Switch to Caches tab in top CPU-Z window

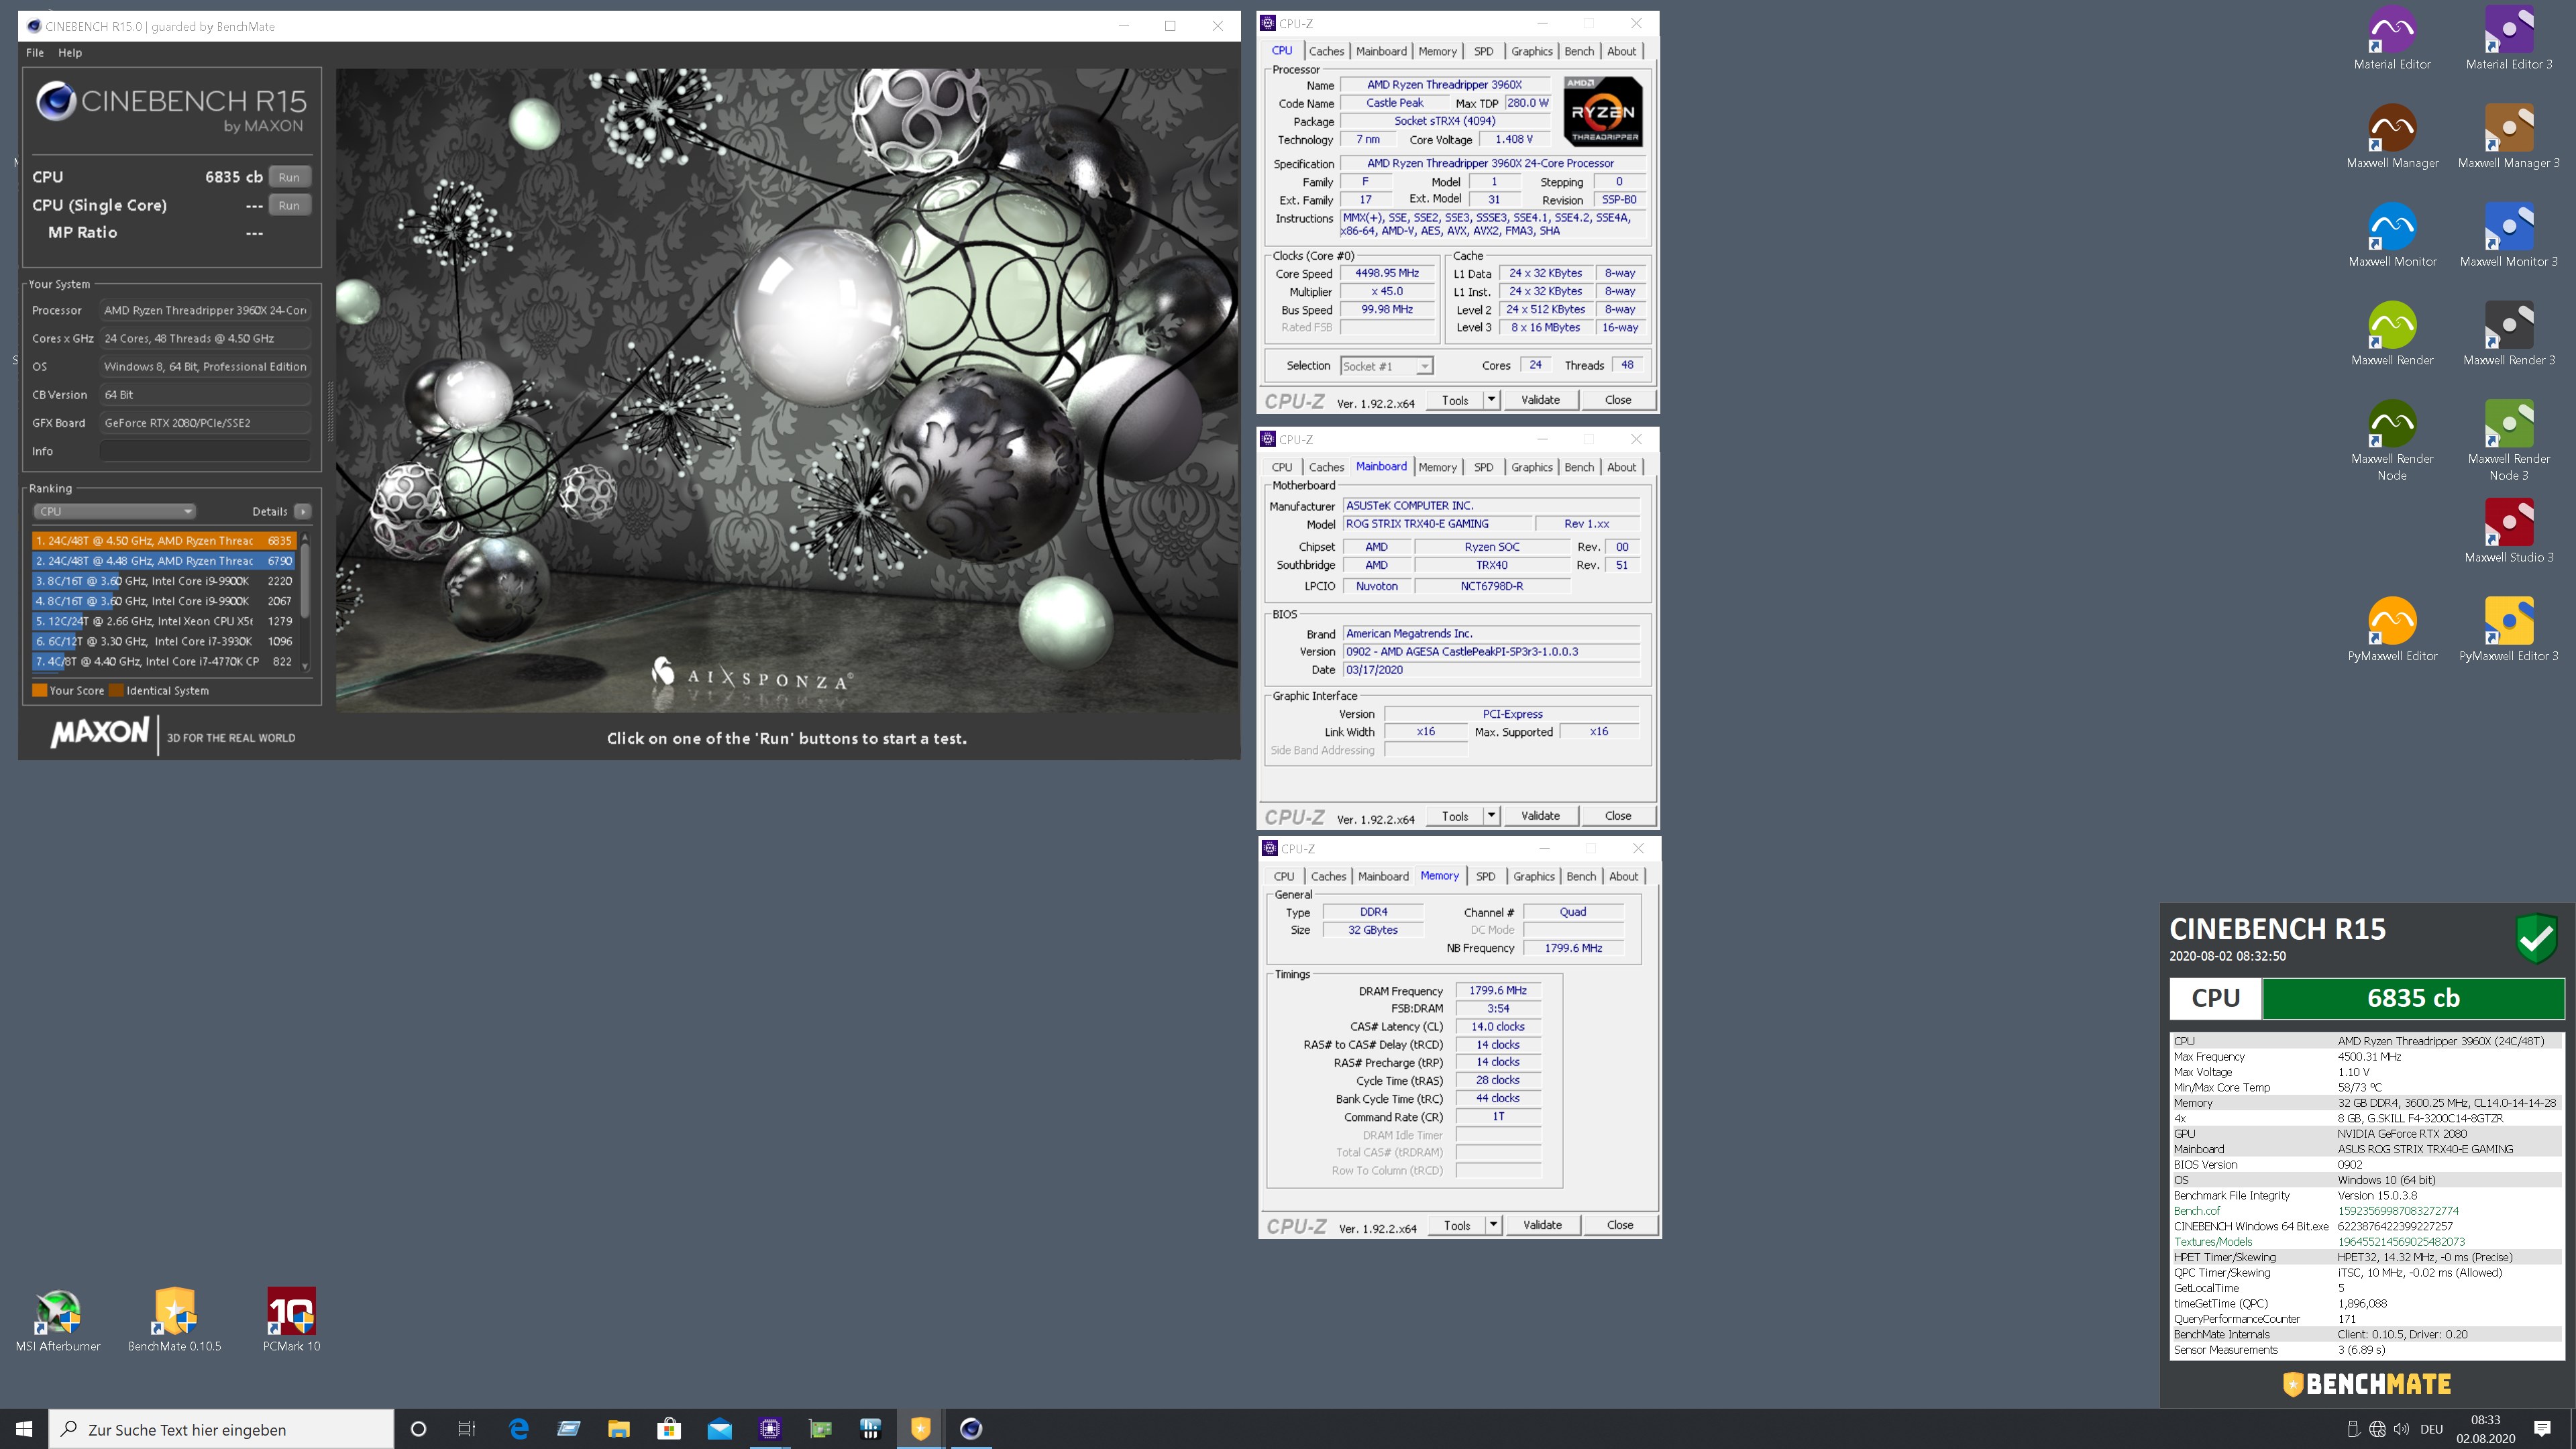pyautogui.click(x=1326, y=51)
